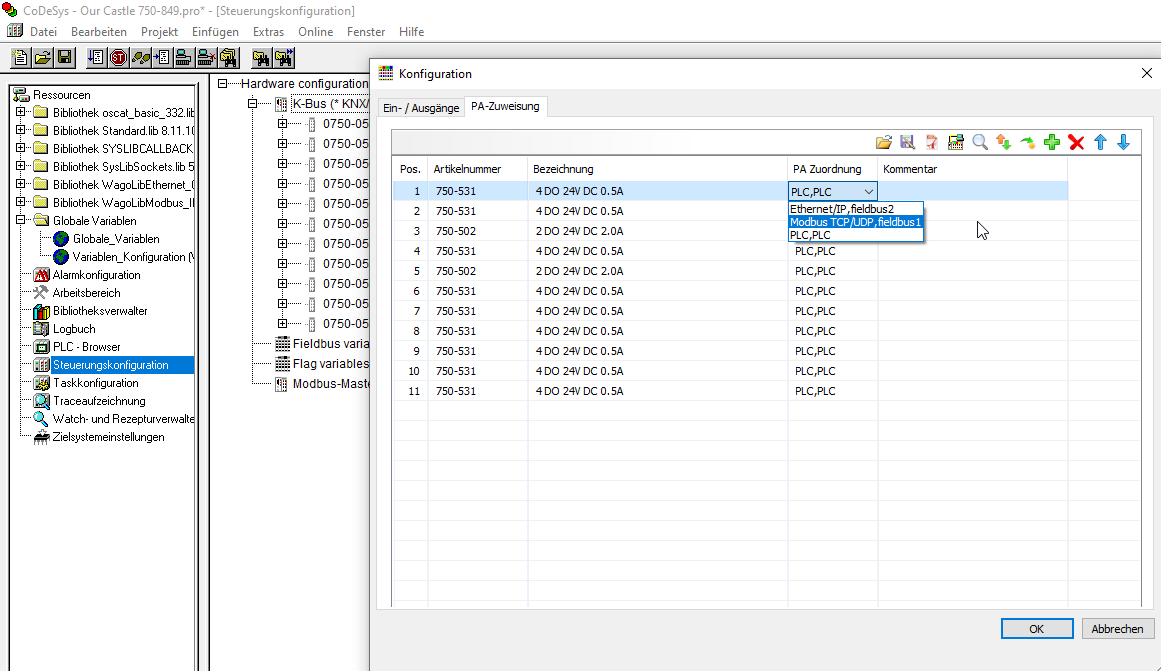Export configuration with the PDF icon
The height and width of the screenshot is (671, 1161).
(x=932, y=143)
